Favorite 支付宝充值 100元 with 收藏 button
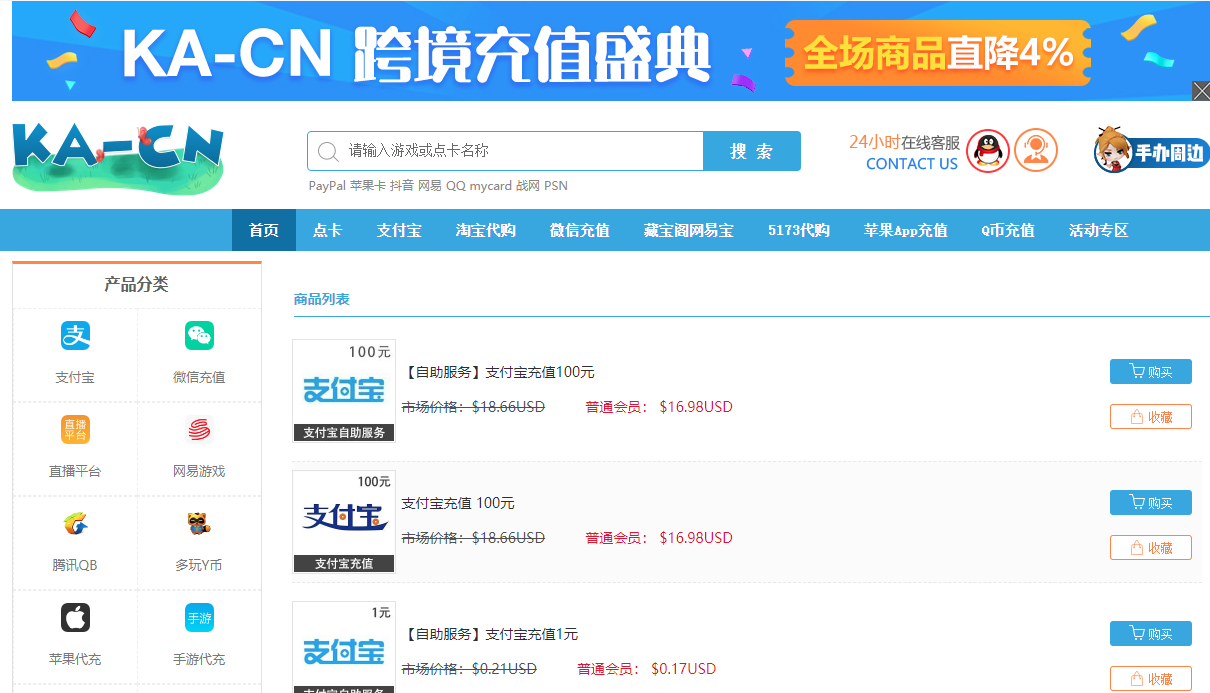This screenshot has height=693, width=1210. pyautogui.click(x=1151, y=547)
